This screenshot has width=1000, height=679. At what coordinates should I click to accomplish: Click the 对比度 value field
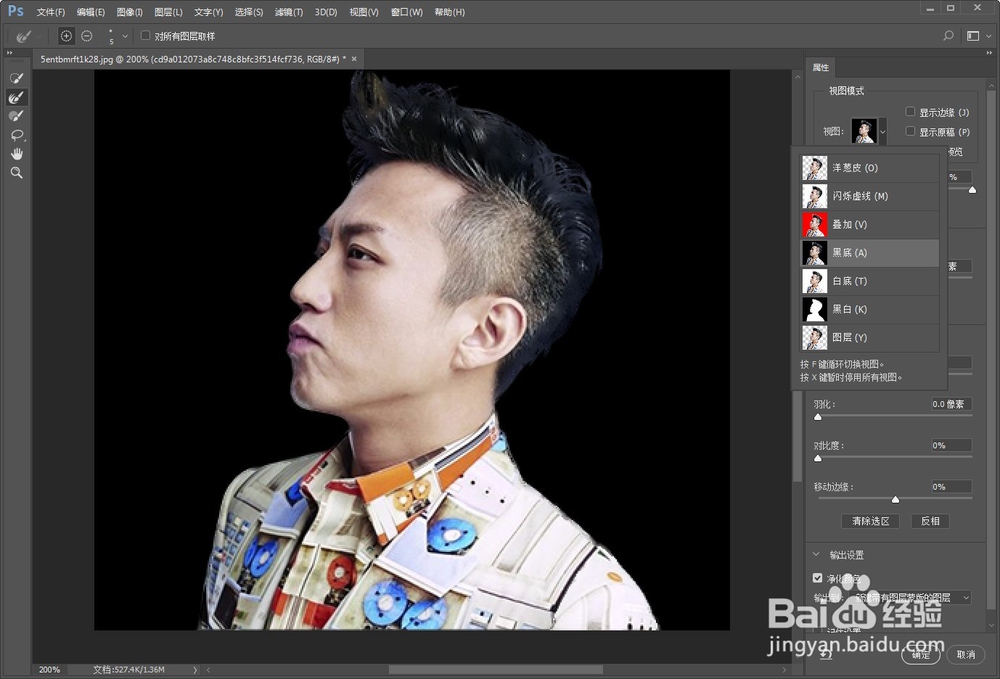(951, 446)
